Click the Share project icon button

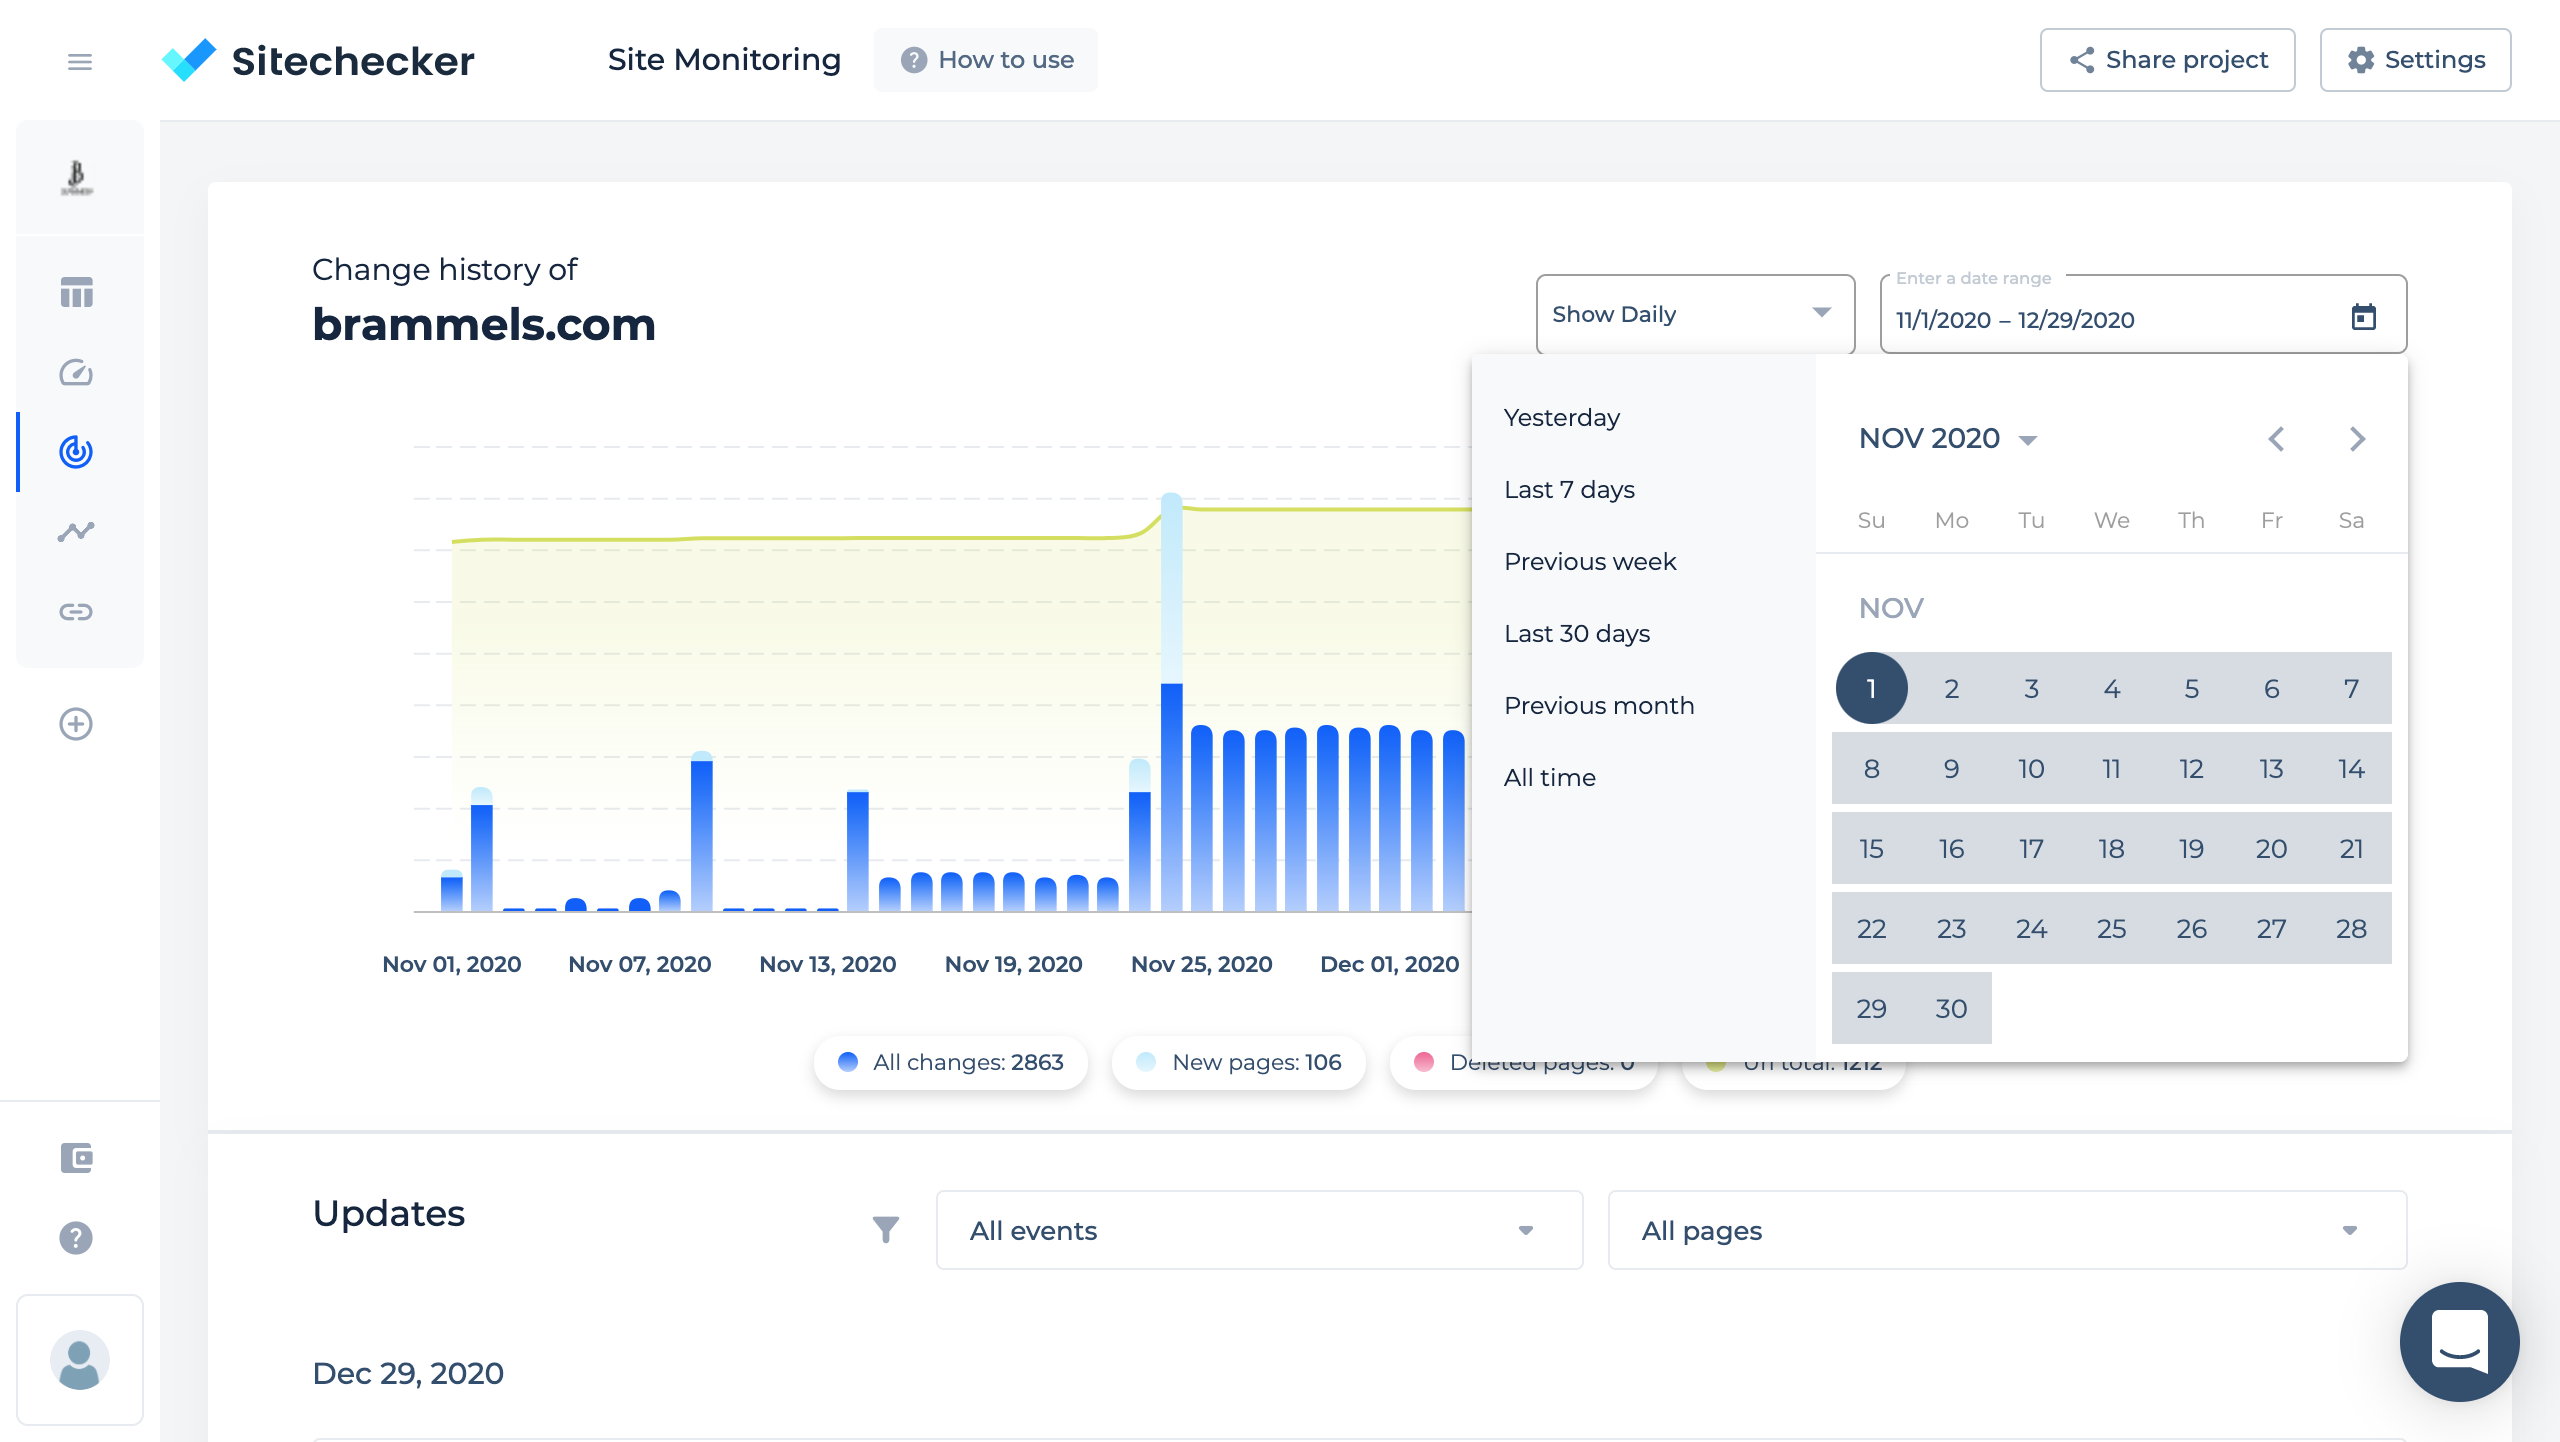2082,60
